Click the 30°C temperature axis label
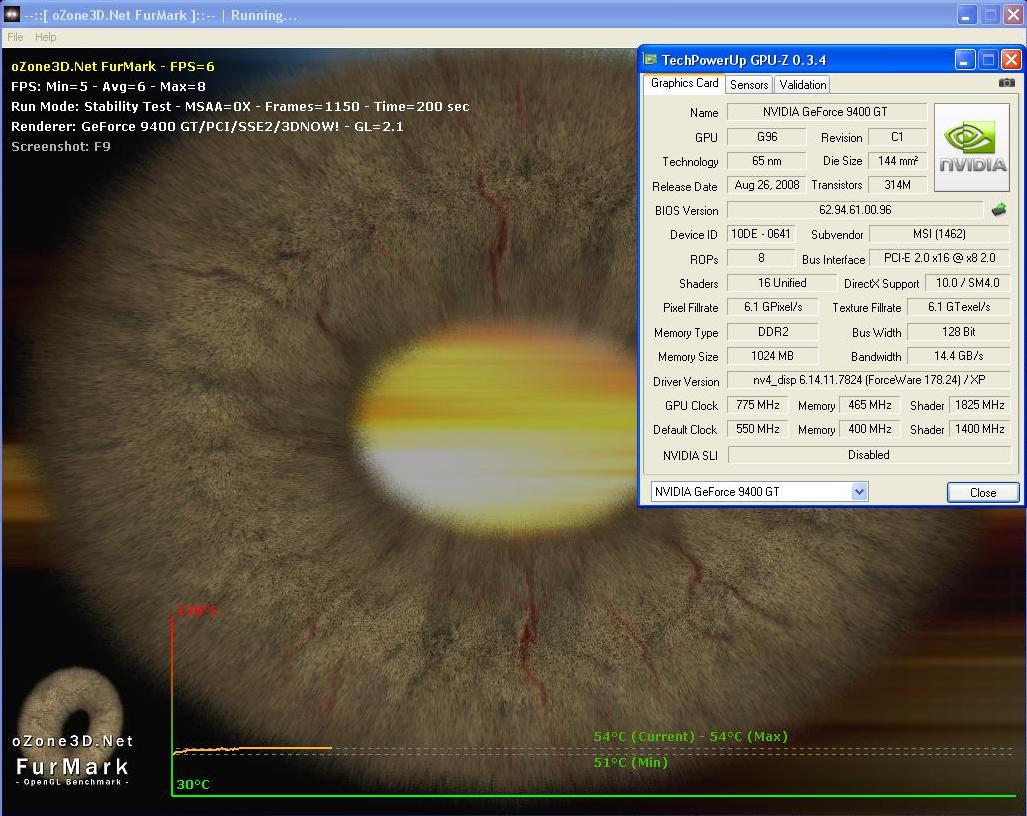 pyautogui.click(x=193, y=784)
